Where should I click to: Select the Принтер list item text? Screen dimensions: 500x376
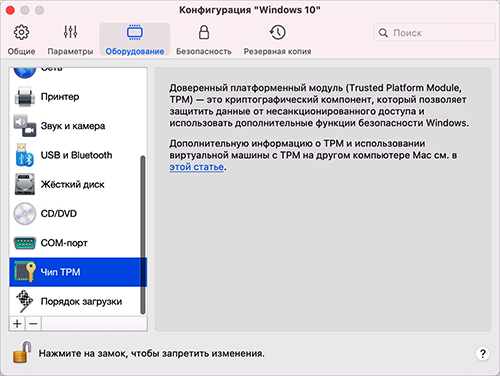60,97
